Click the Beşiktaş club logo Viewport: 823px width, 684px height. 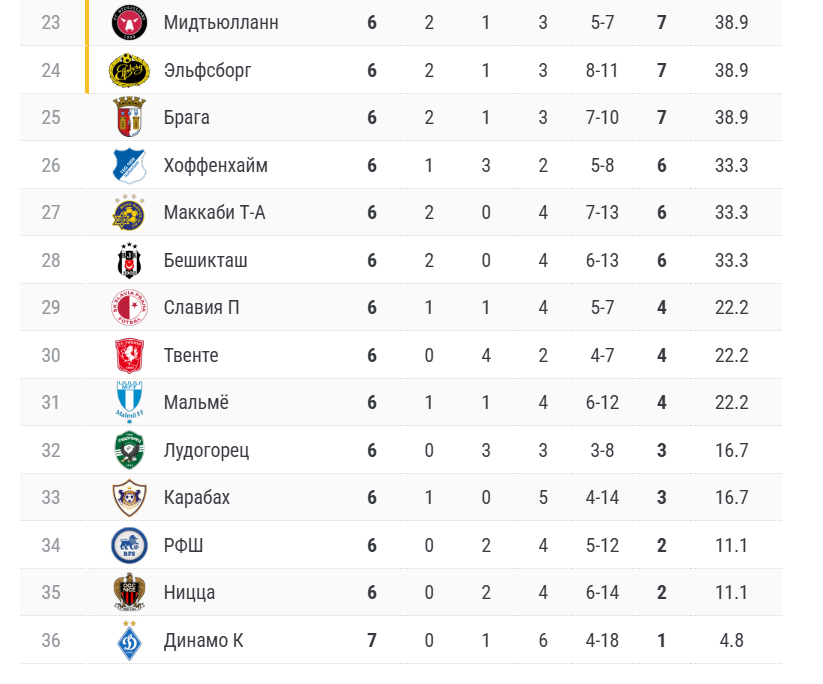point(129,260)
